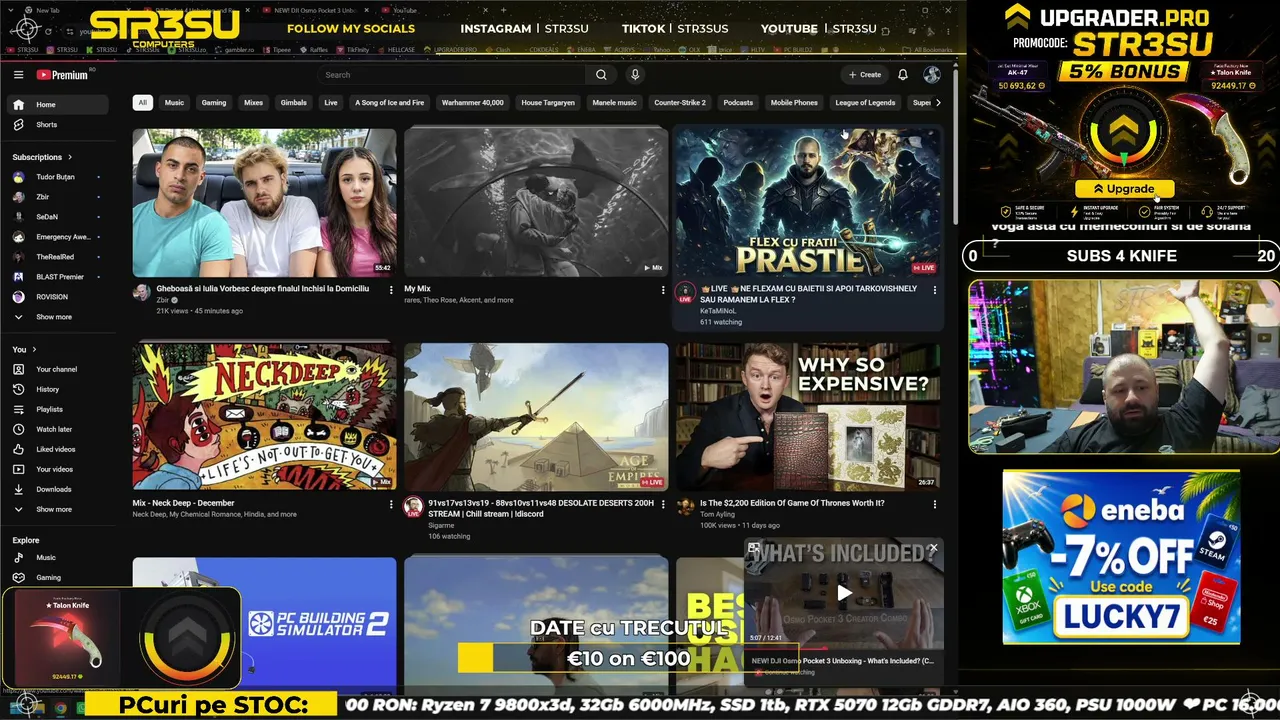Expand the Subscriptions section chevron
Viewport: 1280px width, 720px height.
[x=71, y=157]
